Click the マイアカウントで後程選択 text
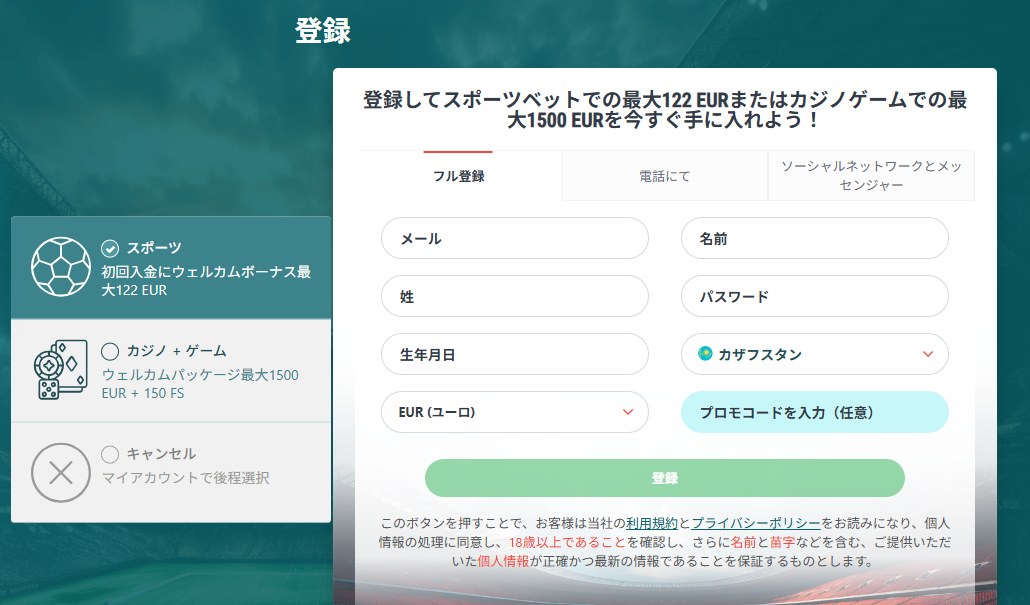The width and height of the screenshot is (1030, 605). (185, 478)
